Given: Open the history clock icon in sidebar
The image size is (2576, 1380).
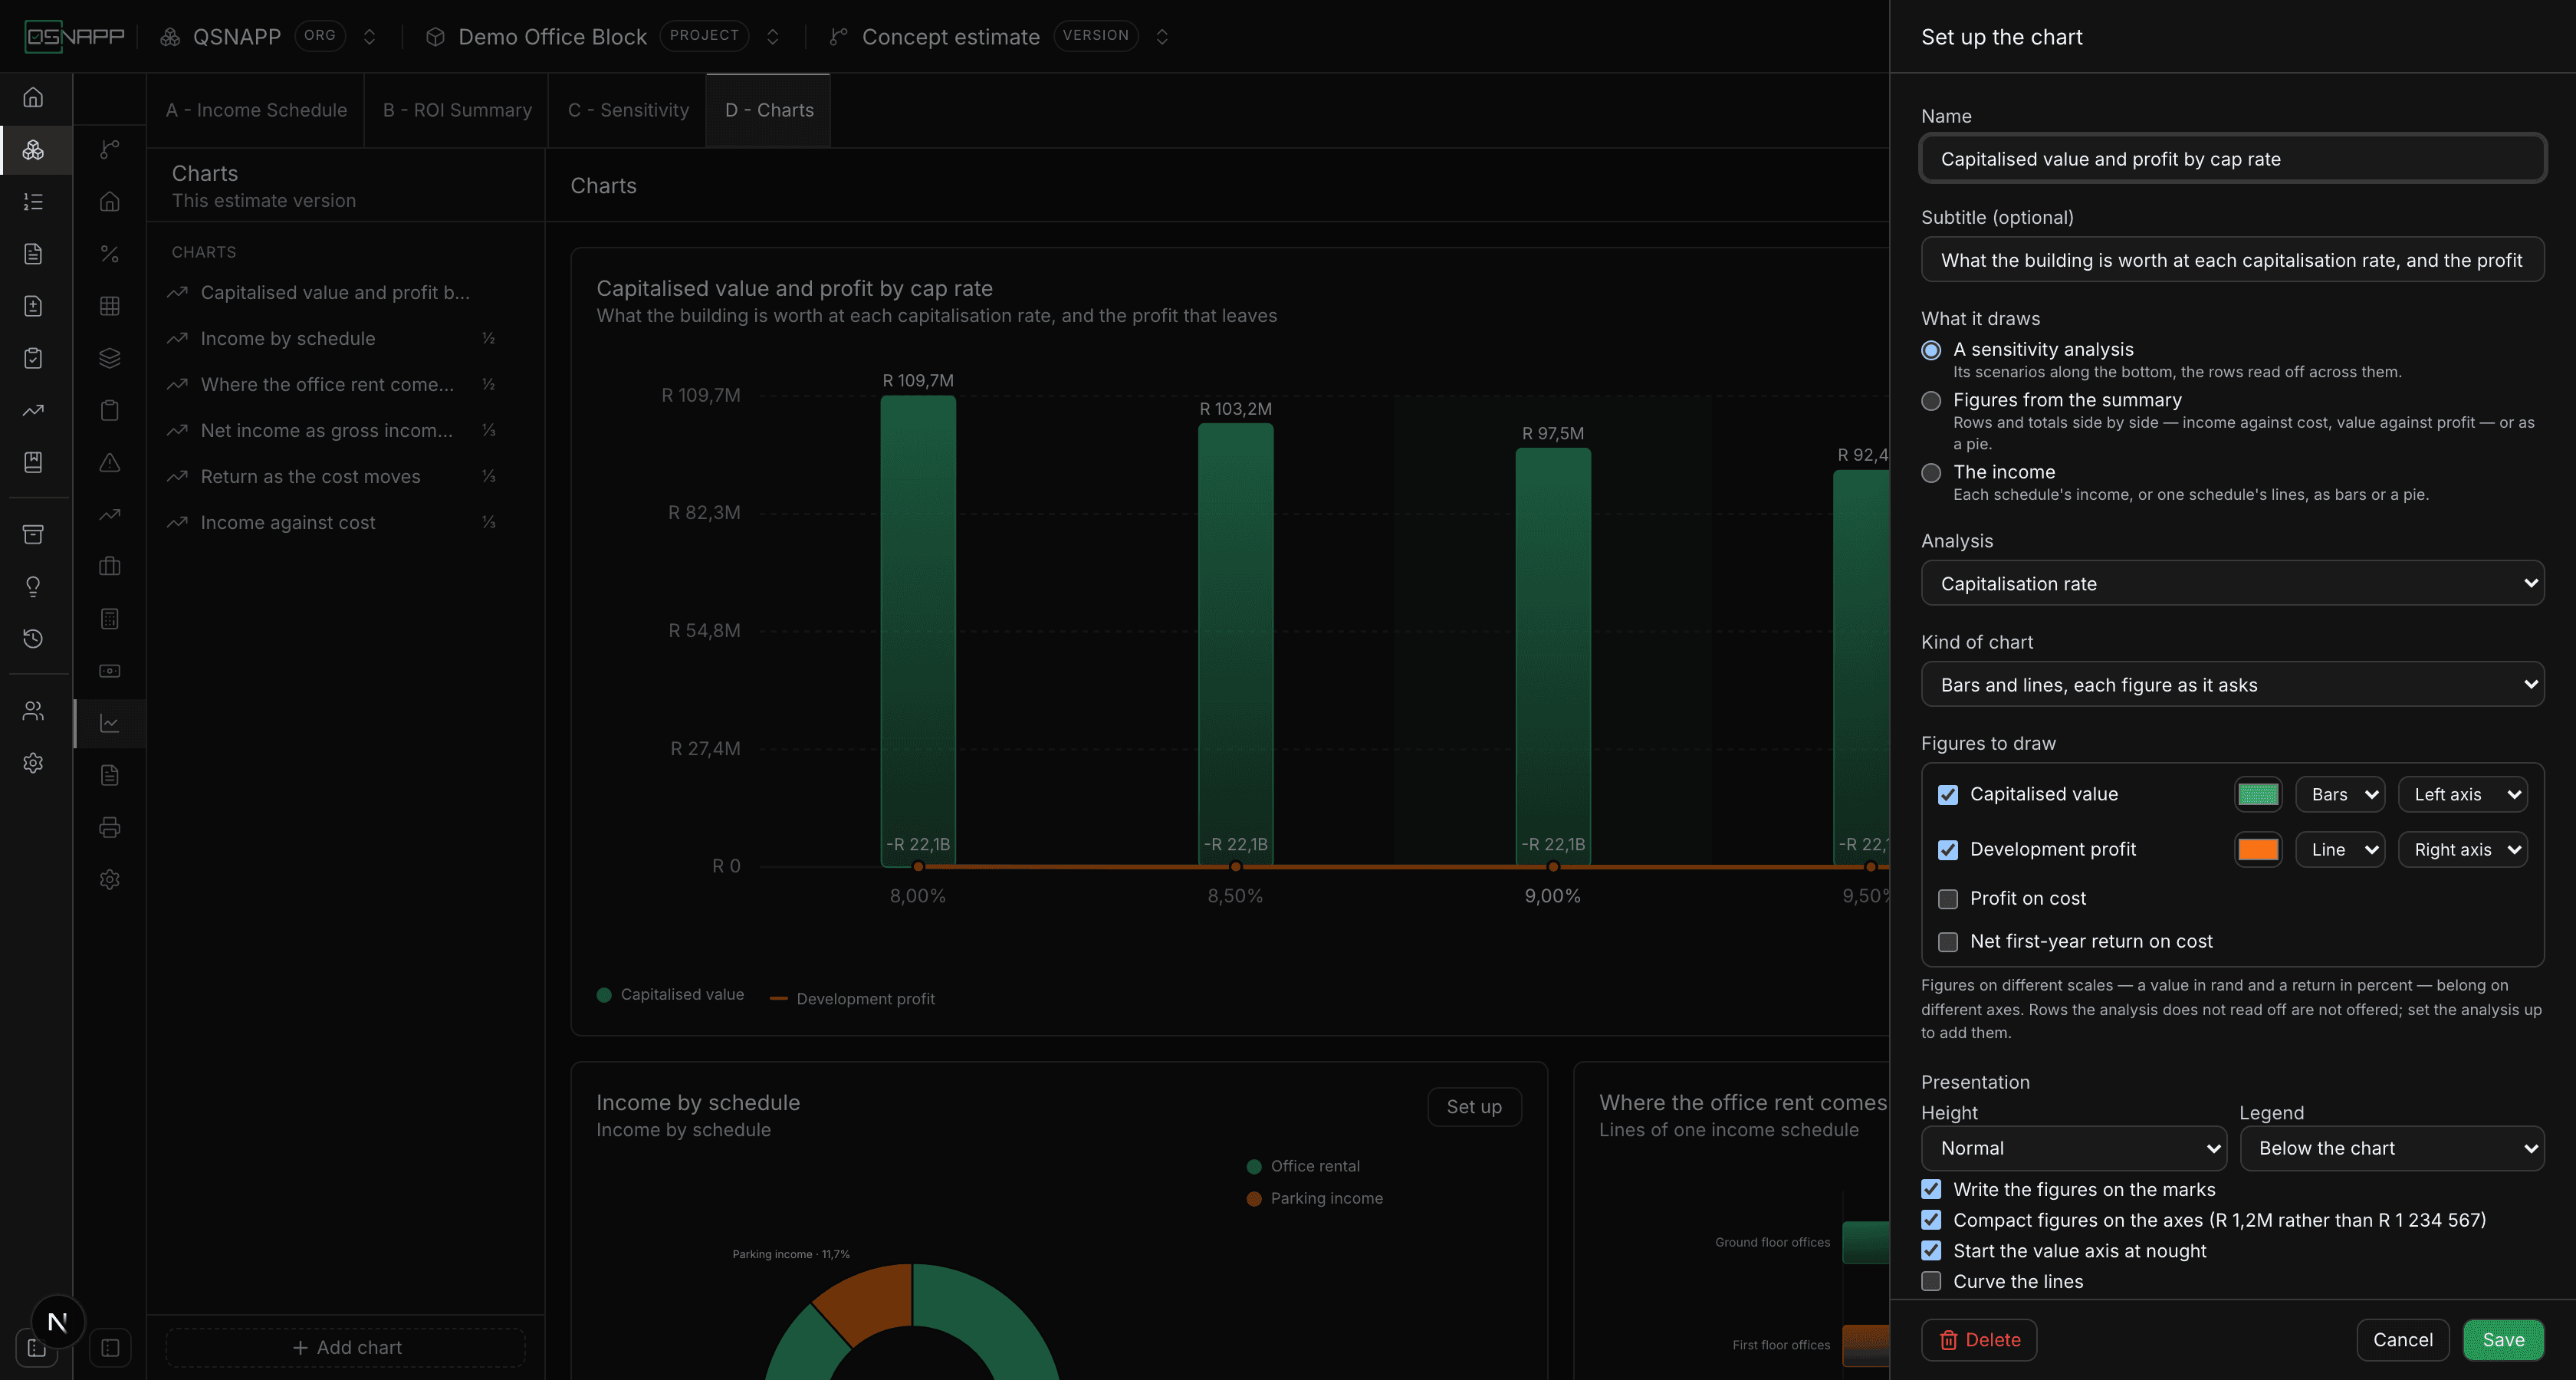Looking at the screenshot, I should pos(33,638).
